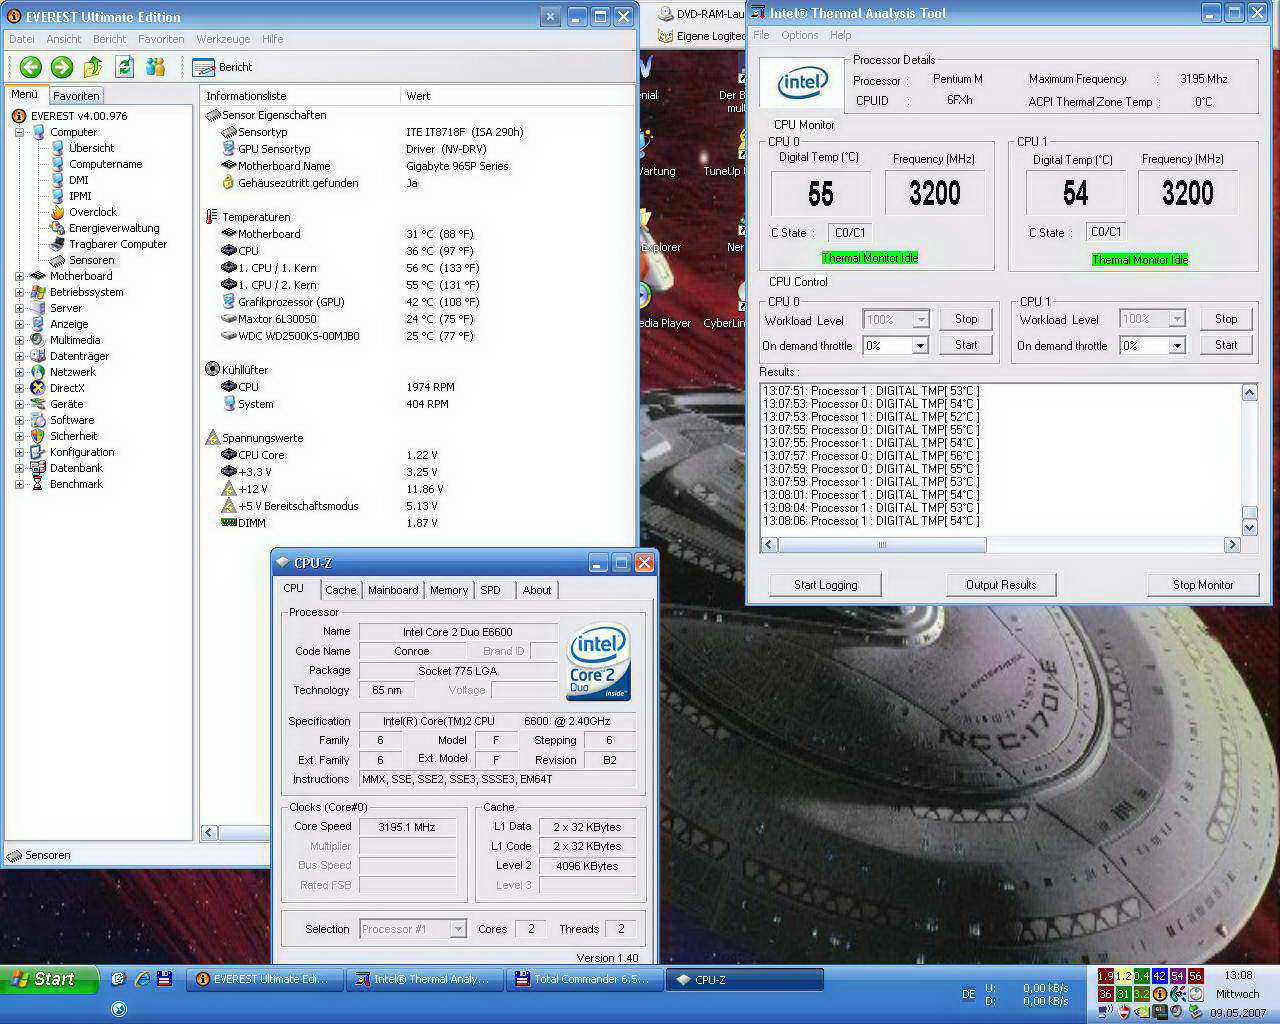This screenshot has width=1280, height=1024.
Task: Click the green Forward arrow in EVEREST toolbar
Action: coord(62,67)
